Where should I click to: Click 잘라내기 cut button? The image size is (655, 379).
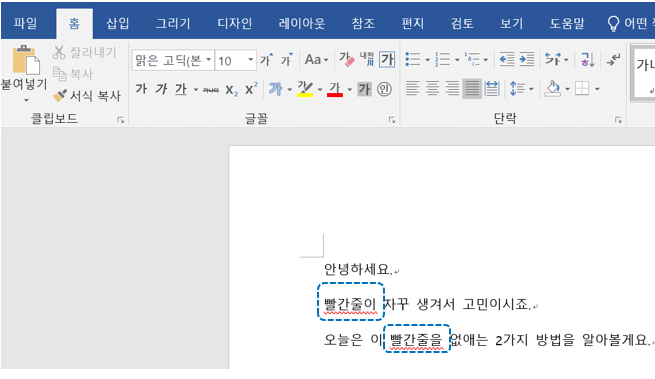85,52
